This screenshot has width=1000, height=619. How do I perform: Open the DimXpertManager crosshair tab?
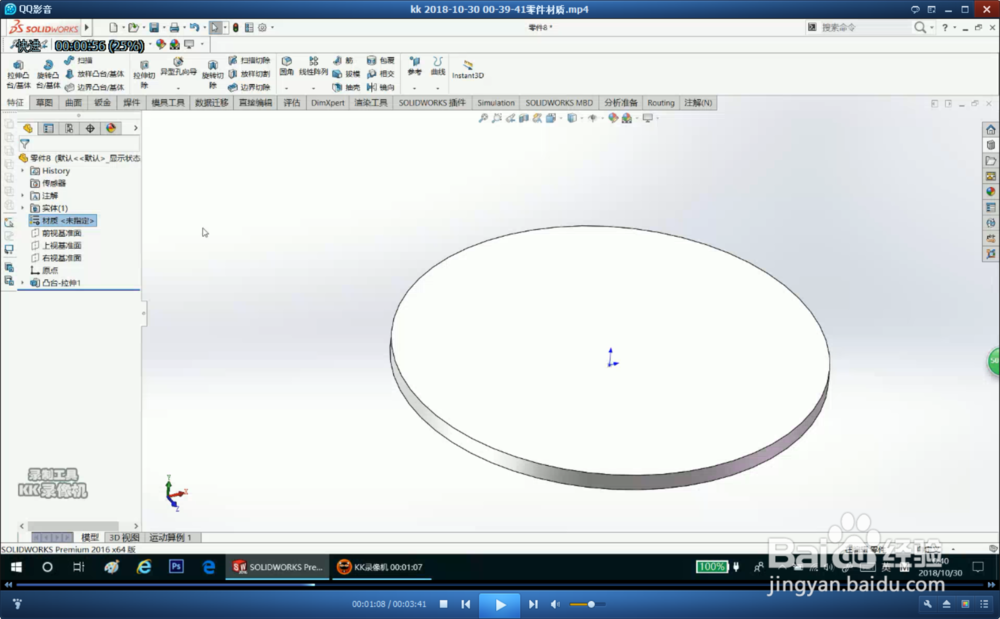tap(90, 128)
